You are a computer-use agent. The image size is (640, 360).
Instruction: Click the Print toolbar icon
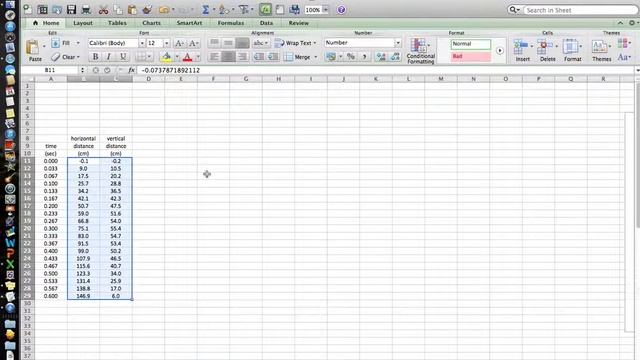[86, 9]
